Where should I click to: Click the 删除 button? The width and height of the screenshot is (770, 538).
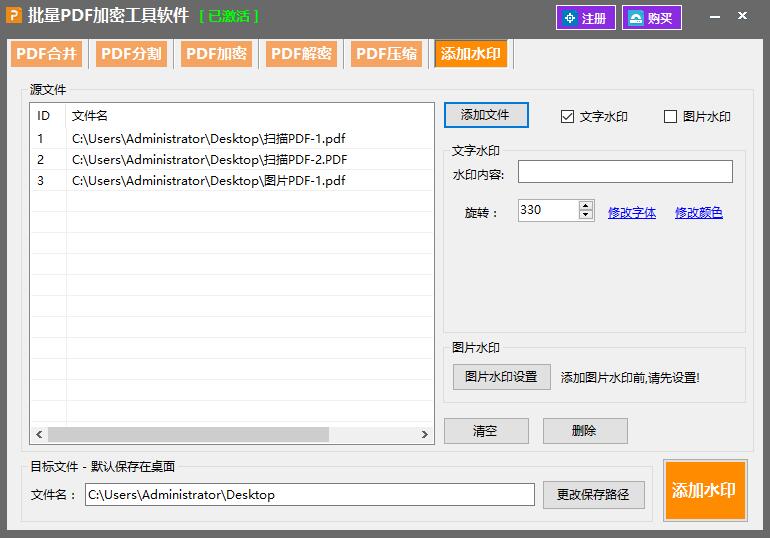[x=585, y=431]
